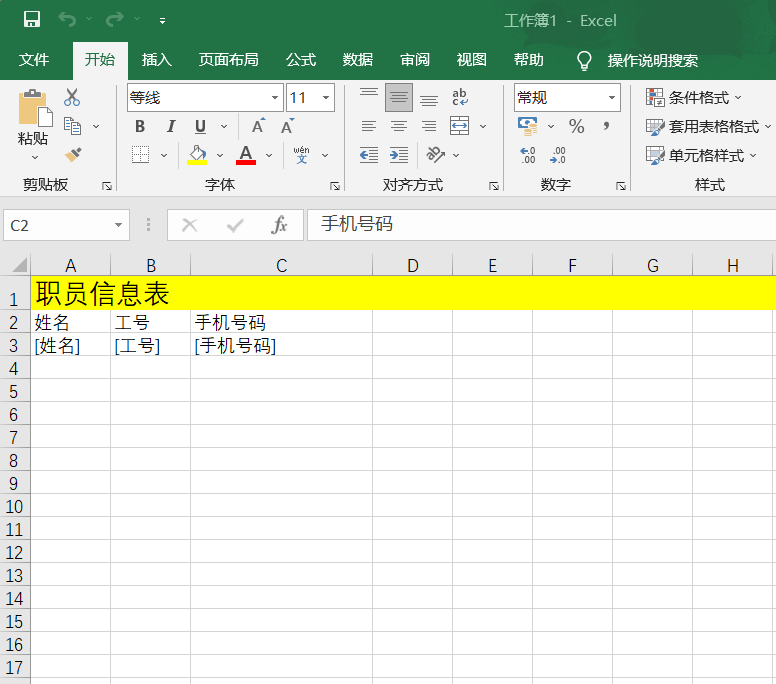Switch to the 视图 View tab
This screenshot has width=776, height=684.
click(x=472, y=60)
